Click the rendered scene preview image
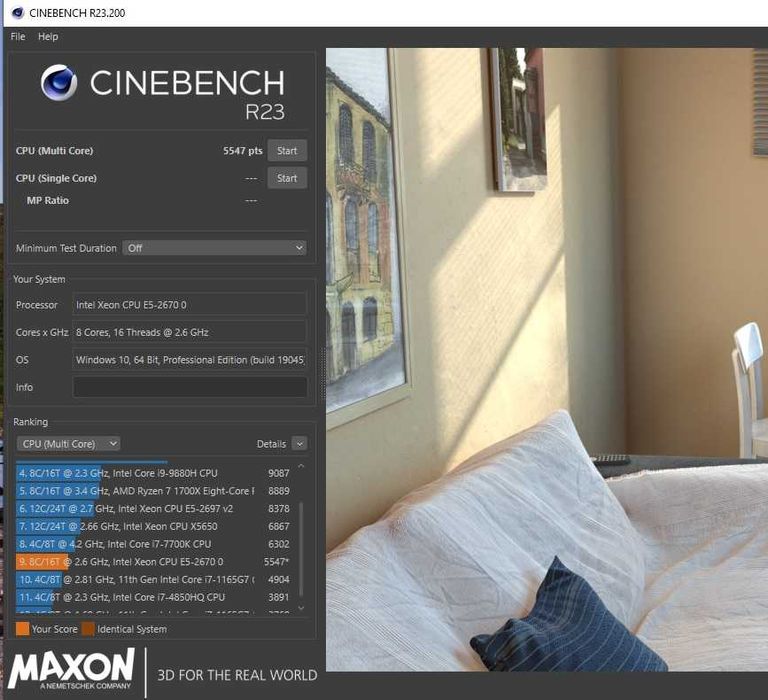This screenshot has width=768, height=700. pos(547,360)
